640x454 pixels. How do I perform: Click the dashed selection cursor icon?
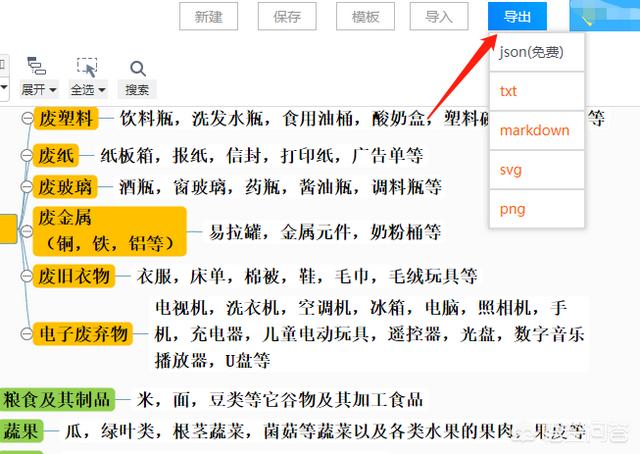tap(87, 66)
